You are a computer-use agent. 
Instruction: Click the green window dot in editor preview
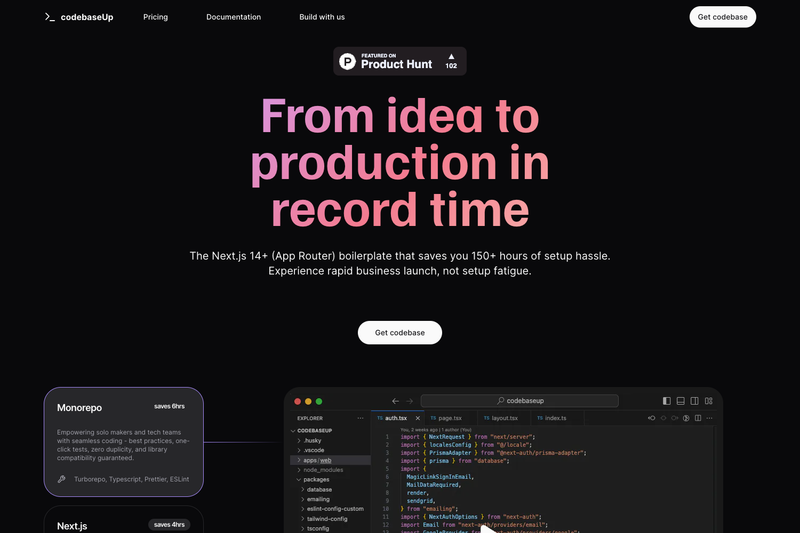(319, 401)
